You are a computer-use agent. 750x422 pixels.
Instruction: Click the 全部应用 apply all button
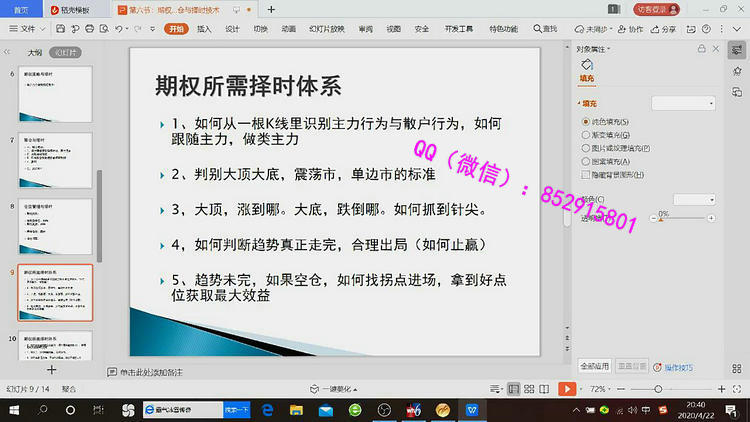[x=595, y=367]
